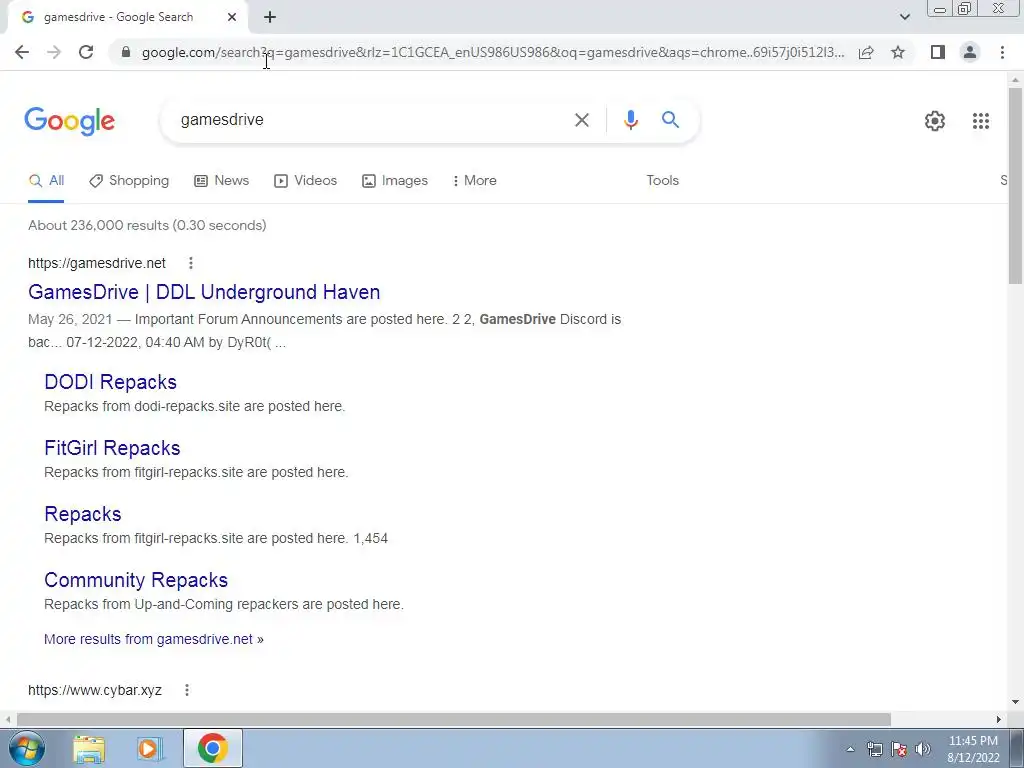
Task: Switch to the Shopping tab
Action: tap(129, 181)
